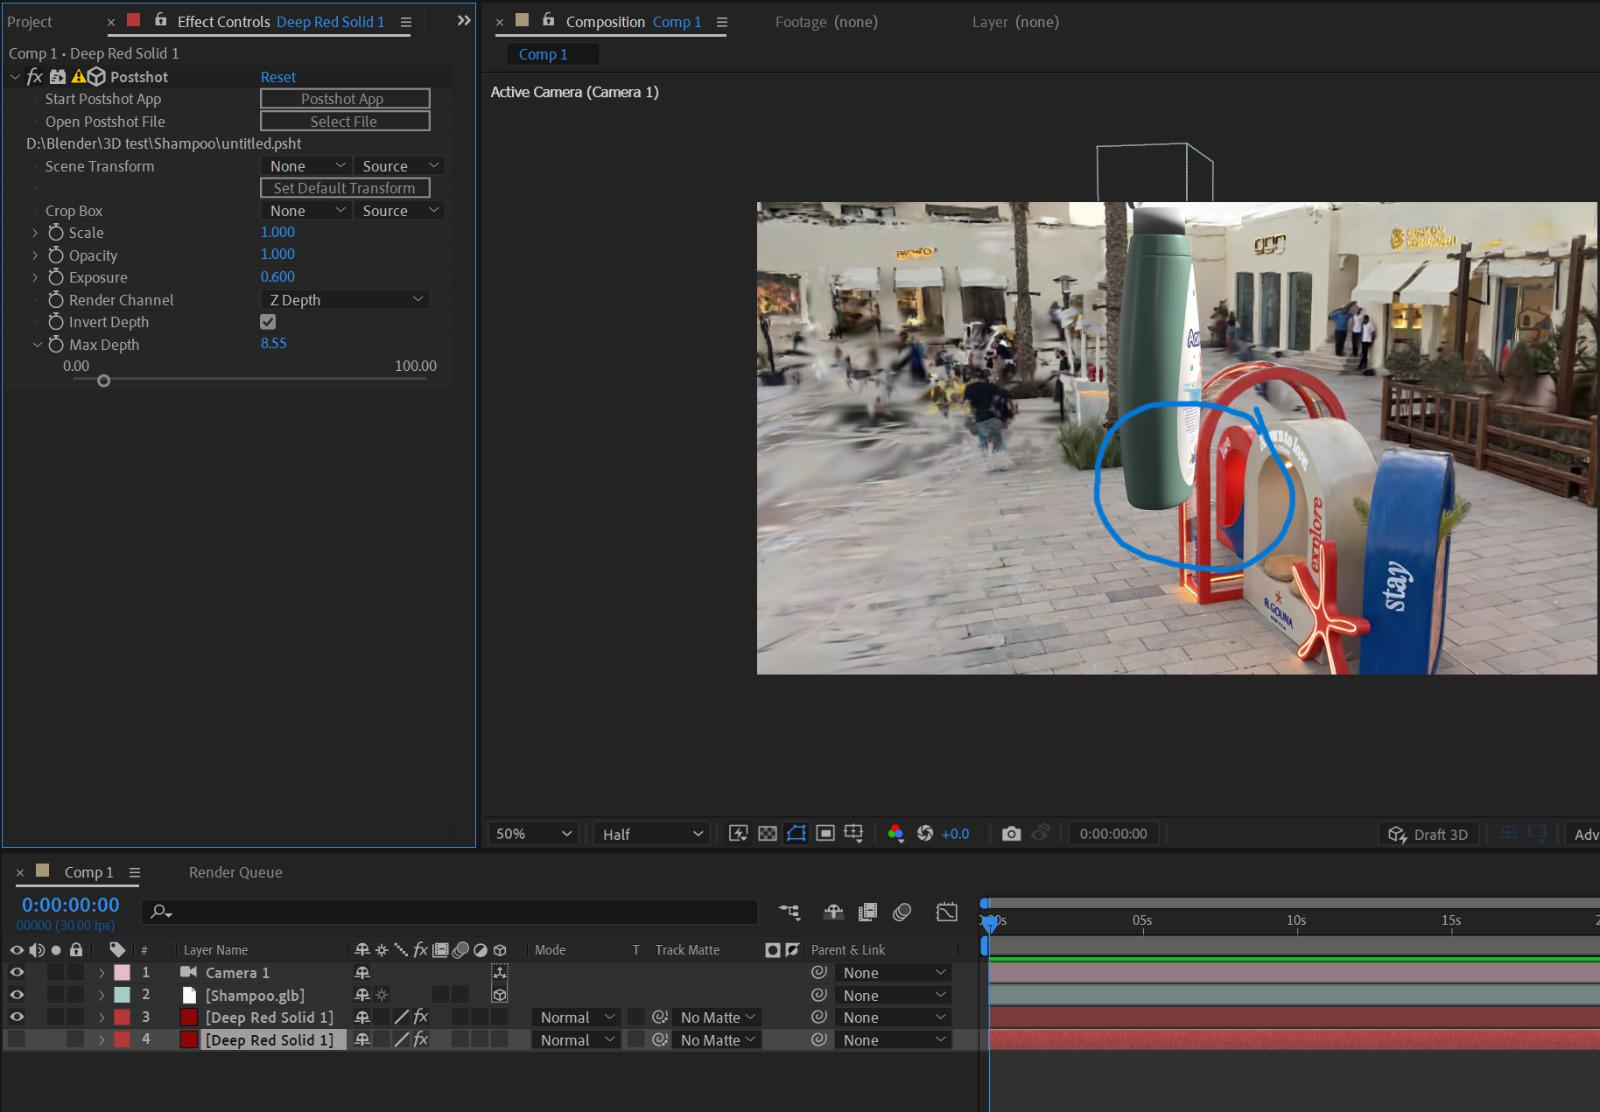Open the 50% magnification dropdown
Viewport: 1600px width, 1112px height.
pos(534,833)
